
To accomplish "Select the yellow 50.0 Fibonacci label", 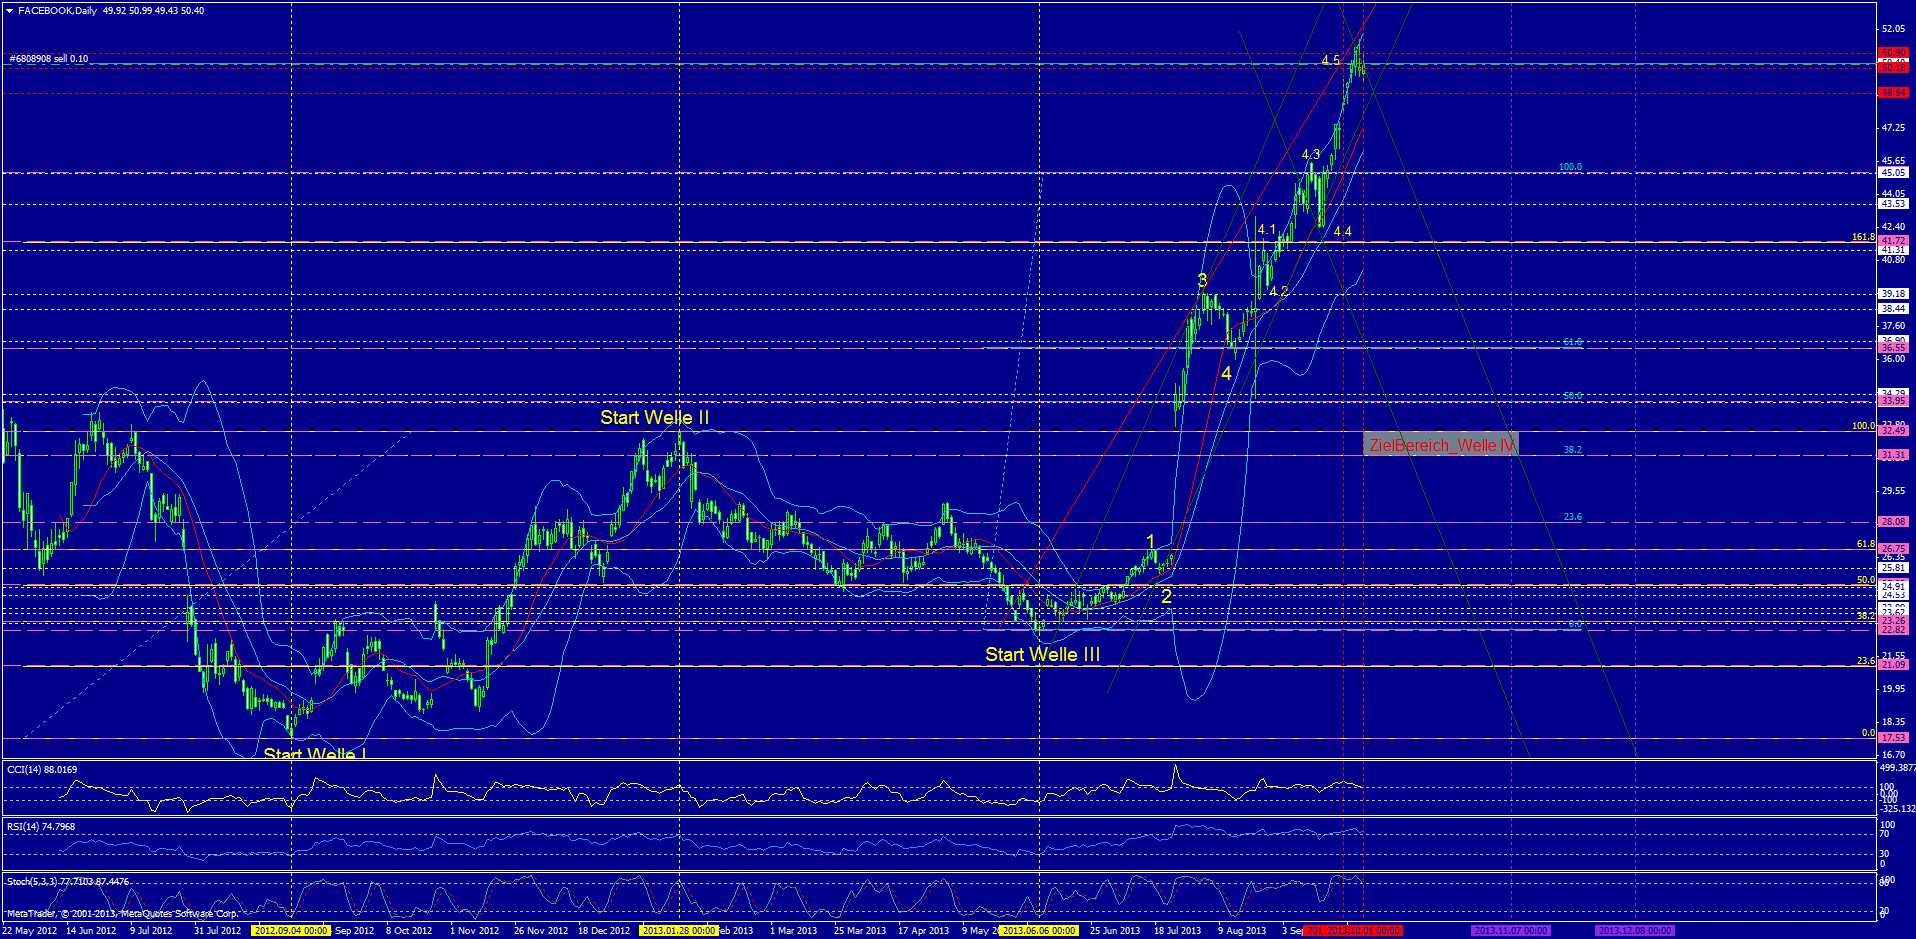I will (x=1866, y=581).
